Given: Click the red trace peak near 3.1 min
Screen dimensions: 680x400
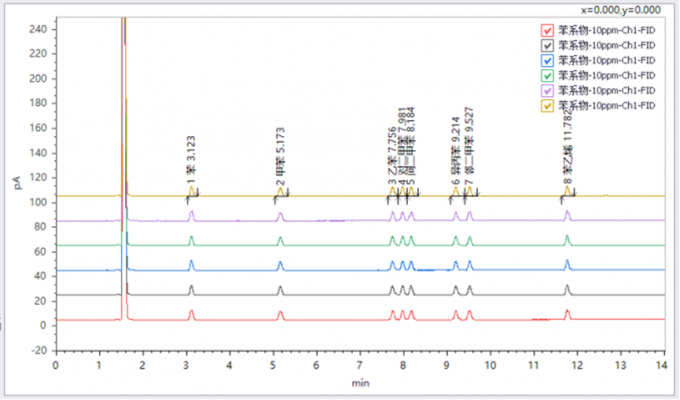Looking at the screenshot, I should (191, 313).
